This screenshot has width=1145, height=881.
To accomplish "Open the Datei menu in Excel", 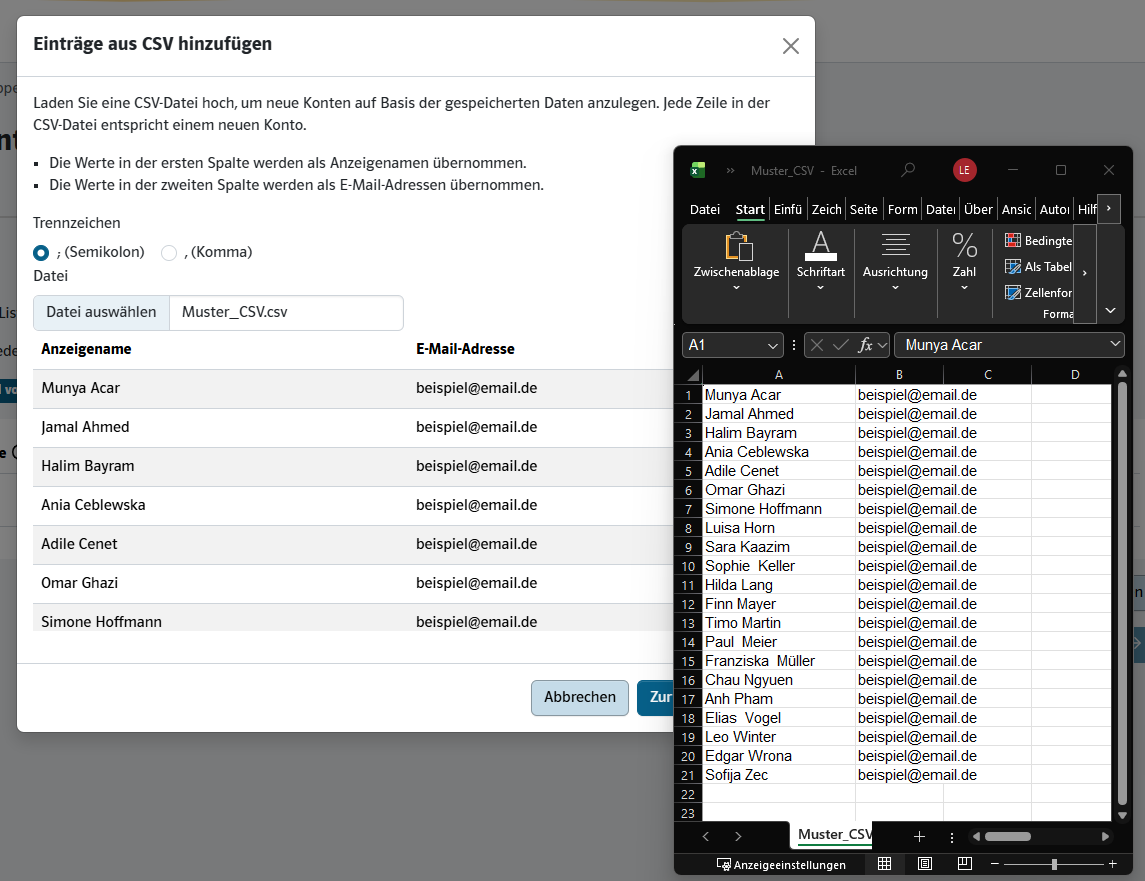I will [705, 210].
